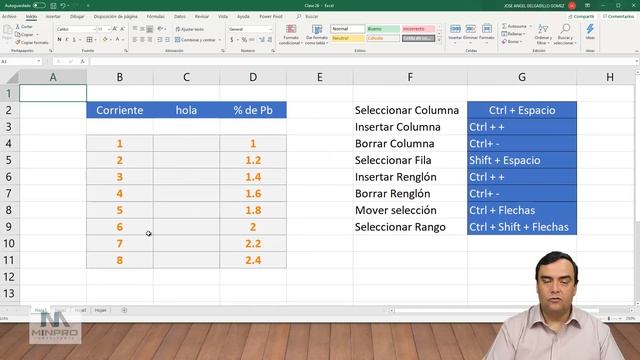The height and width of the screenshot is (360, 640).
Task: Click the Name Box showing A1
Action: coord(20,61)
